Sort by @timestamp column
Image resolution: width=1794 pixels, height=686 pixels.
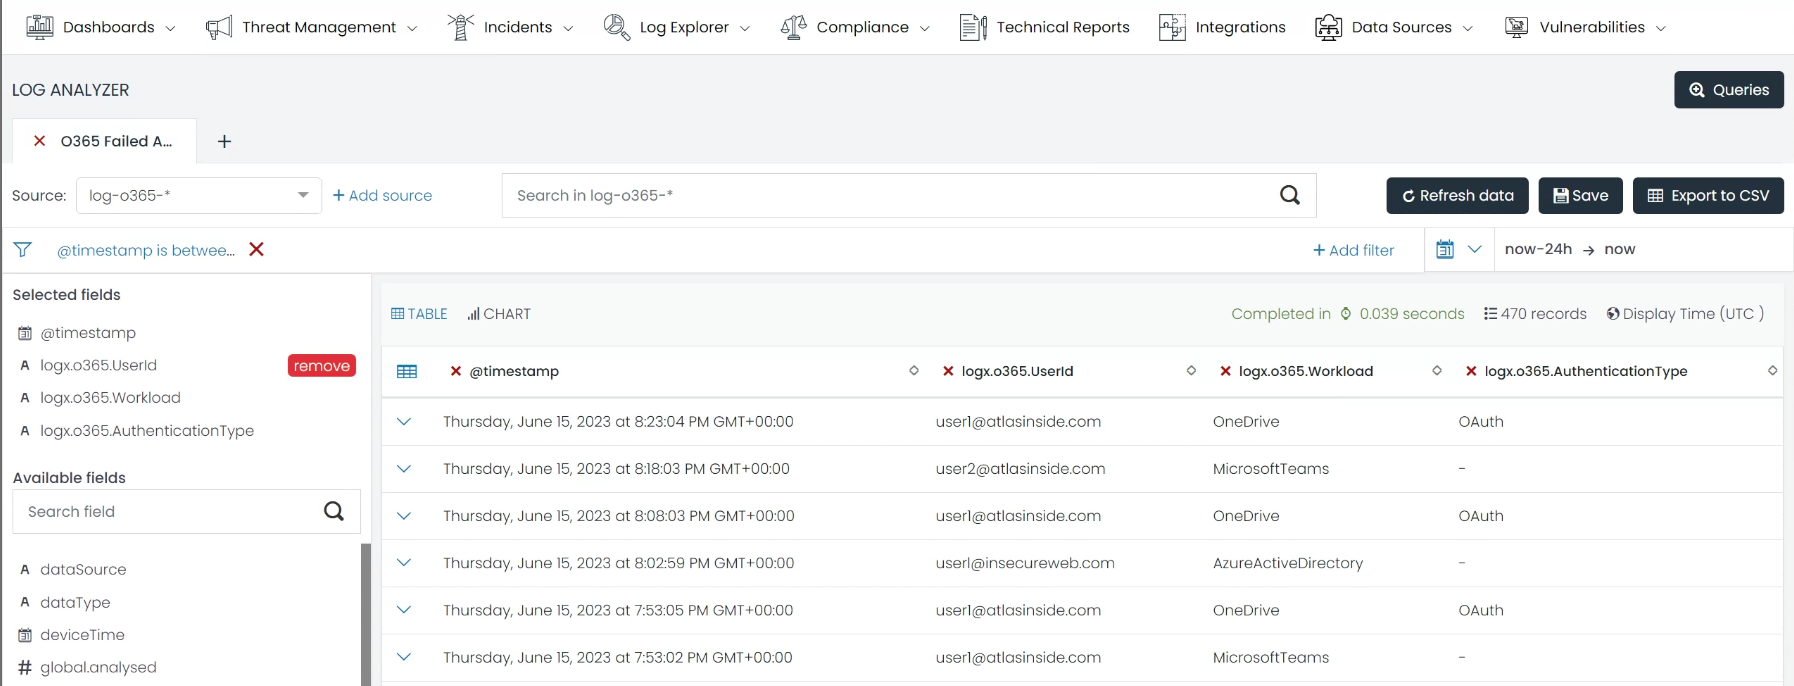tap(914, 371)
